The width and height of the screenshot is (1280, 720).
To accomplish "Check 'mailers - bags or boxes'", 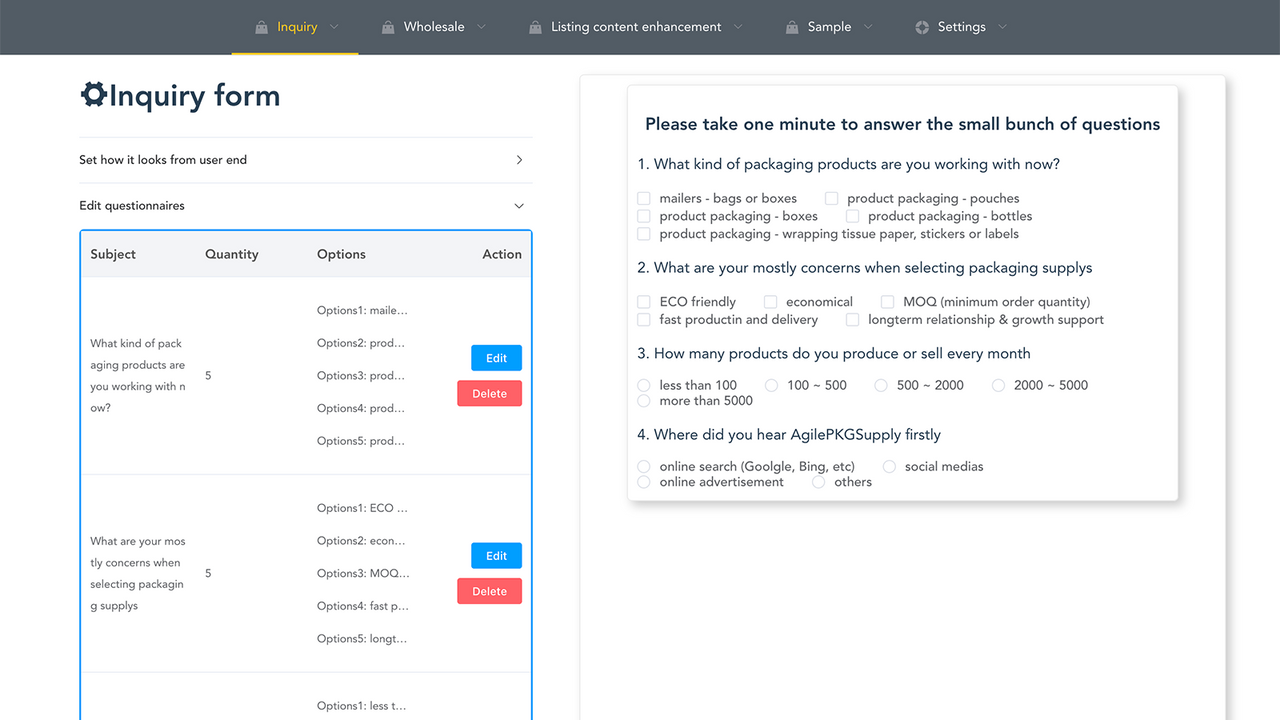I will 644,198.
